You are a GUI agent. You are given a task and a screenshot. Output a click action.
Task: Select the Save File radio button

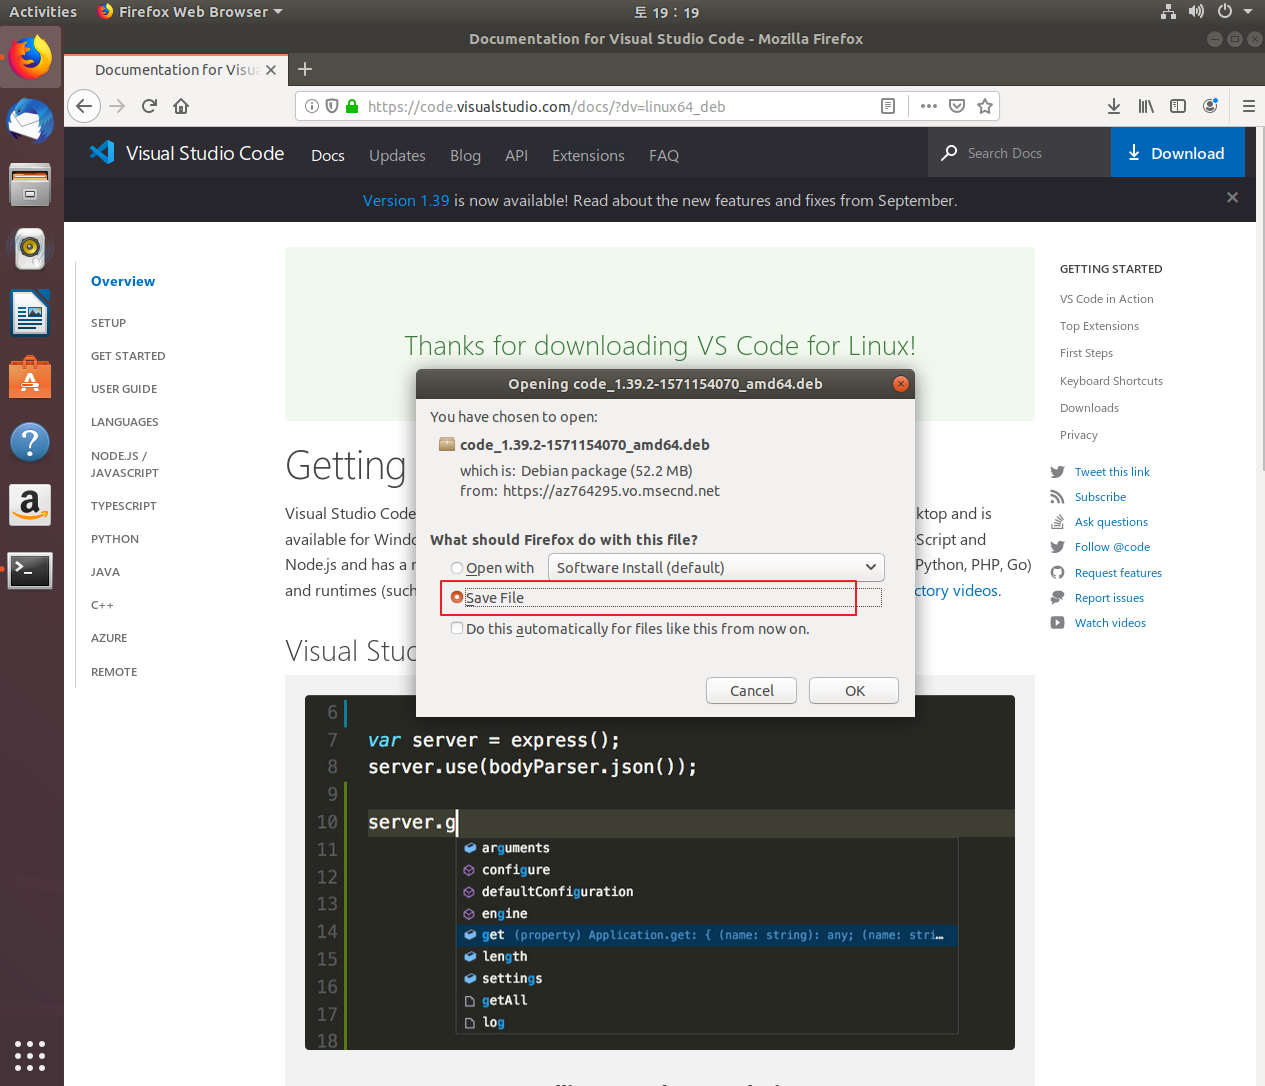click(x=457, y=598)
